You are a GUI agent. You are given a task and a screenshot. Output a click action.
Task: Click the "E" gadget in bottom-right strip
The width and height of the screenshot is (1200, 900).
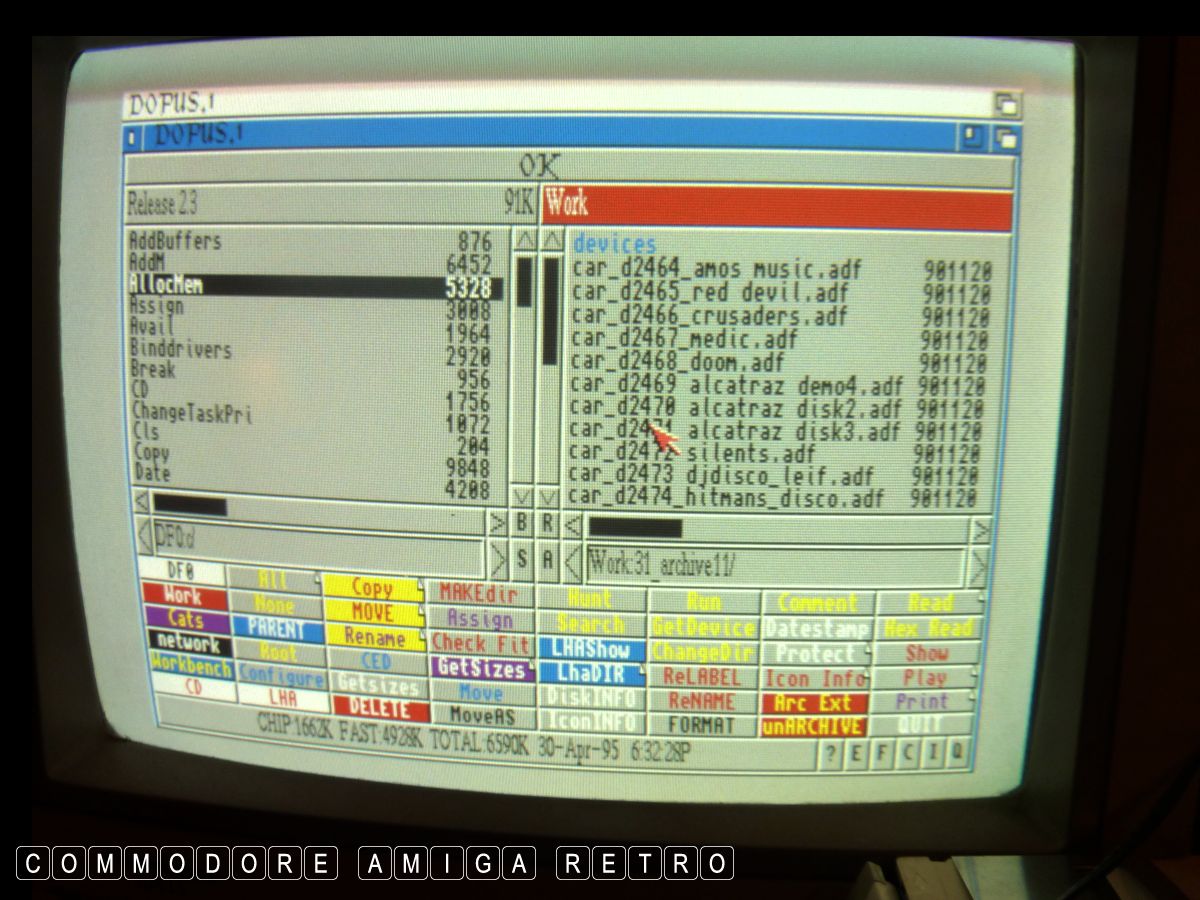pos(855,755)
